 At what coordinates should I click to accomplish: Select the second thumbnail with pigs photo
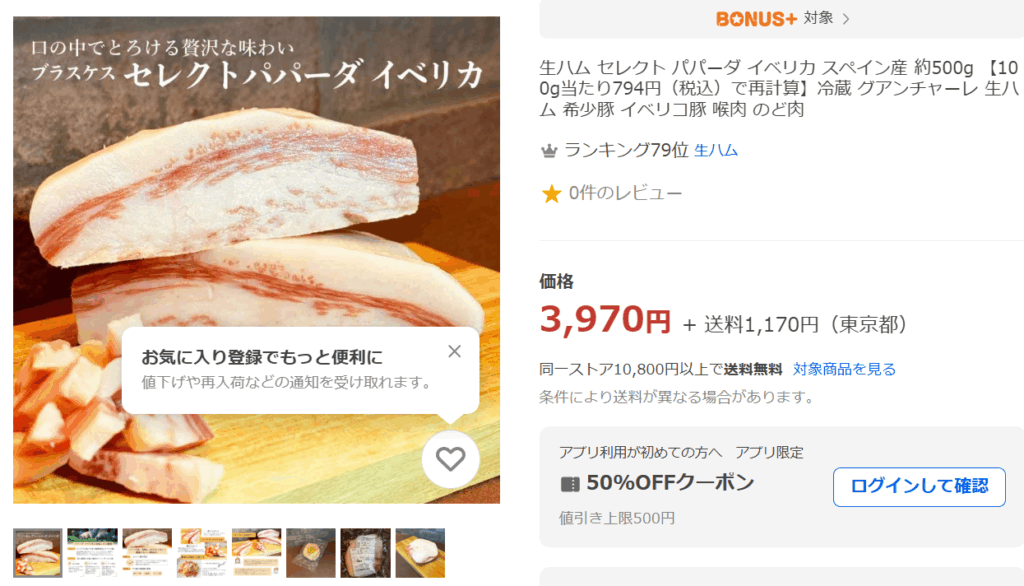tap(92, 553)
